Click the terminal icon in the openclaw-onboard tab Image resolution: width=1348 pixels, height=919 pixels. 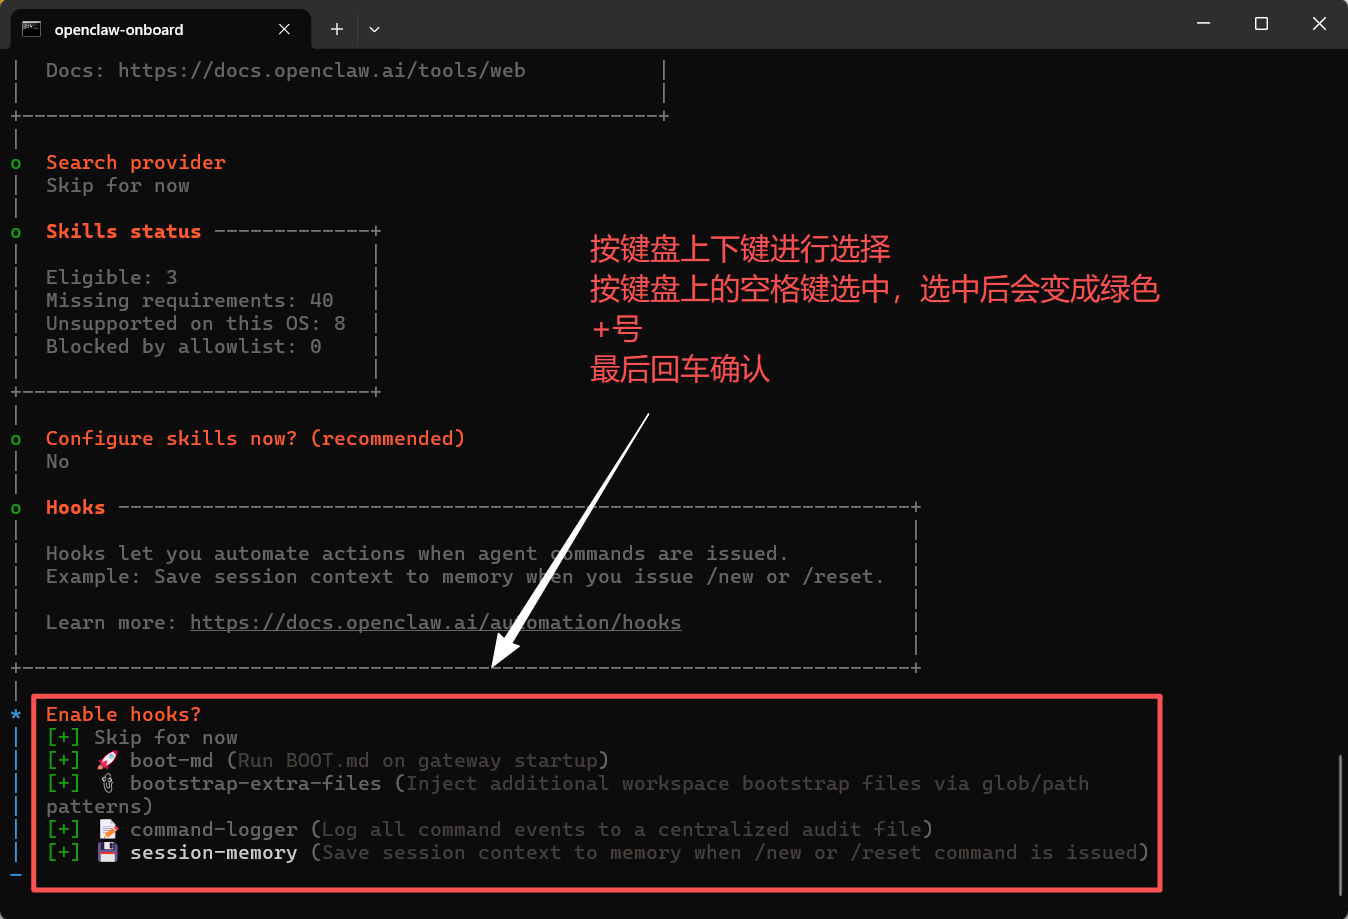click(x=32, y=29)
